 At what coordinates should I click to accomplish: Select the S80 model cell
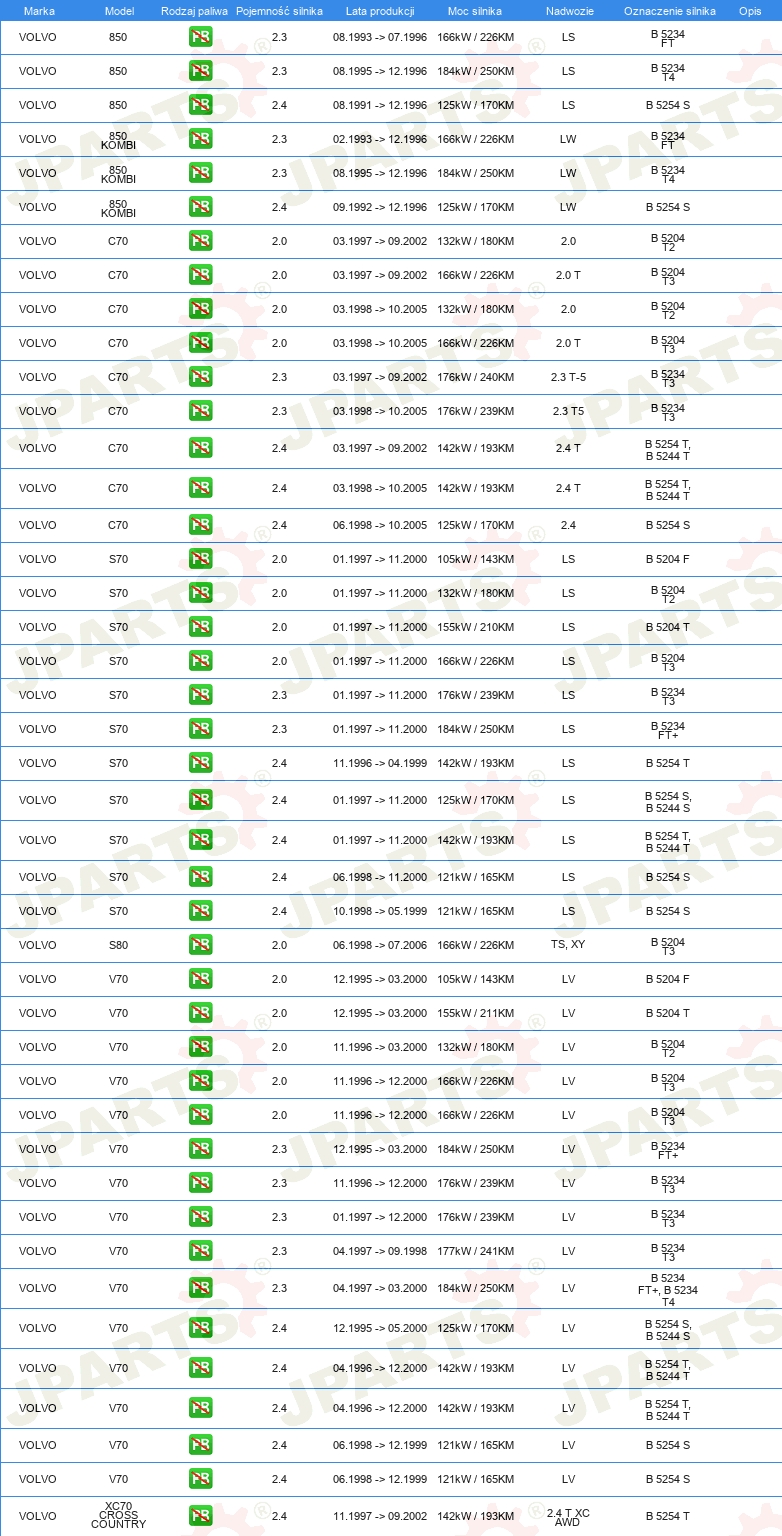pyautogui.click(x=118, y=946)
